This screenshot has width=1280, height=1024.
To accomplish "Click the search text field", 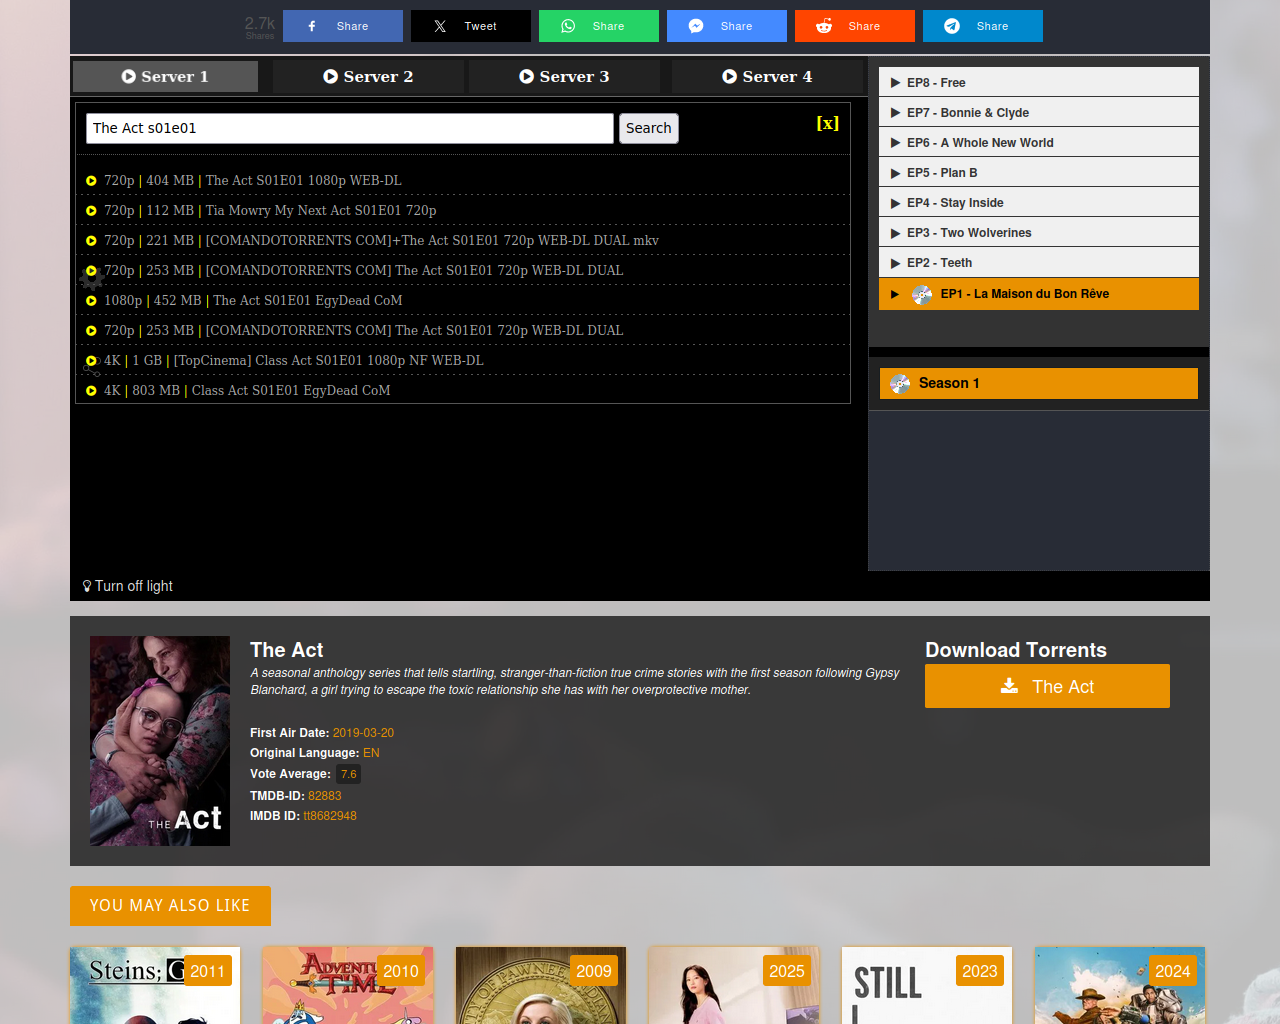I will pyautogui.click(x=350, y=128).
